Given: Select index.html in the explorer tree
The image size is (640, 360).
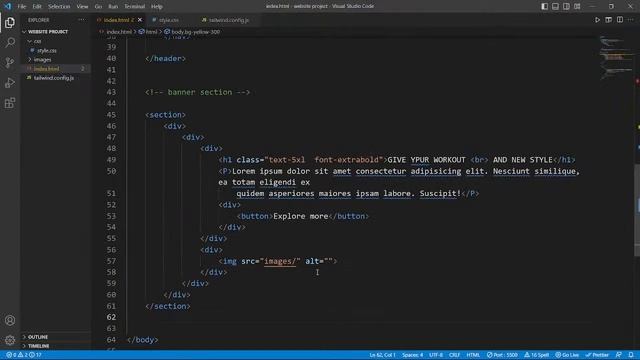Looking at the screenshot, I should (47, 69).
